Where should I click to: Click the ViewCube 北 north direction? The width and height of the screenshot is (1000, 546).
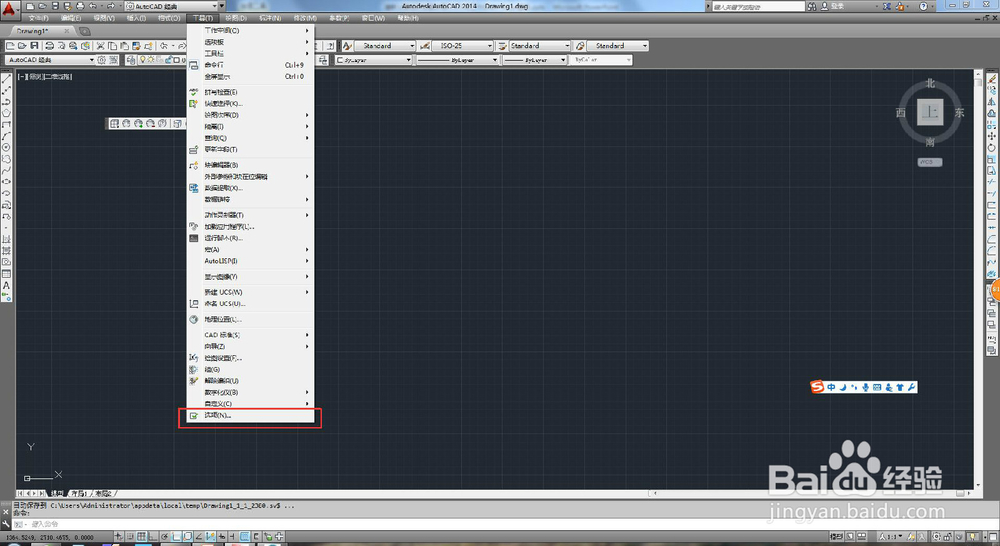[930, 84]
